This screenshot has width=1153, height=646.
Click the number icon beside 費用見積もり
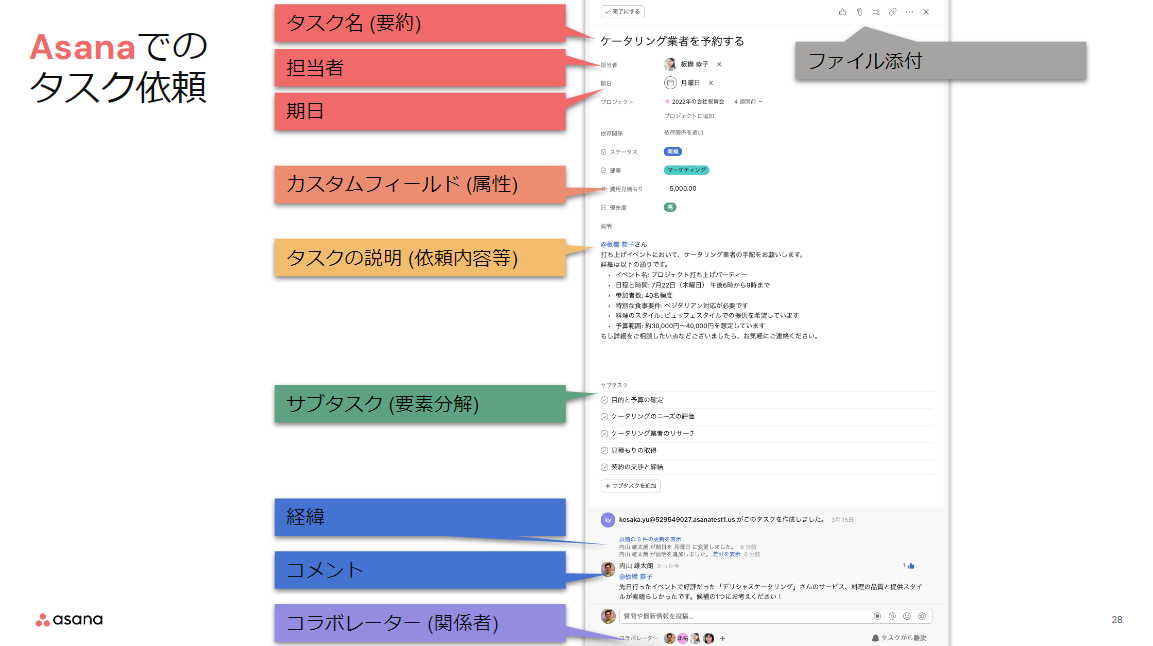point(604,189)
